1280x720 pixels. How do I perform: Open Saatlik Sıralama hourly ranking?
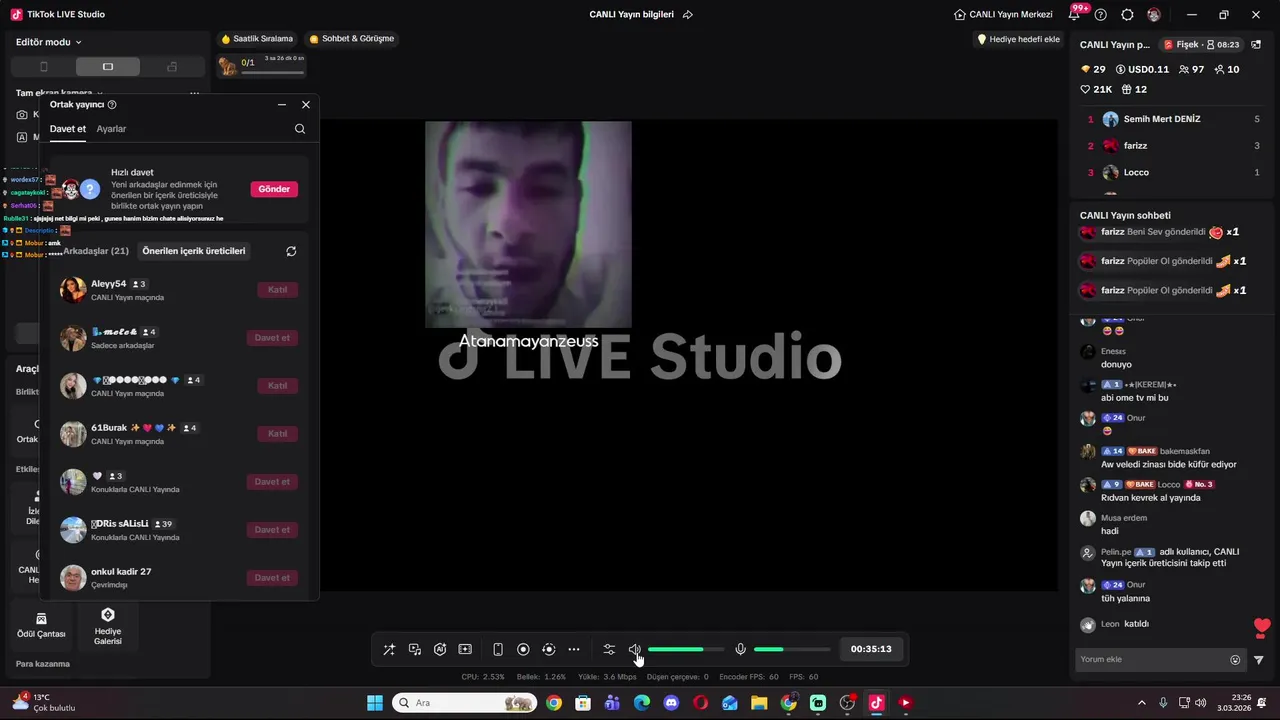click(x=257, y=39)
